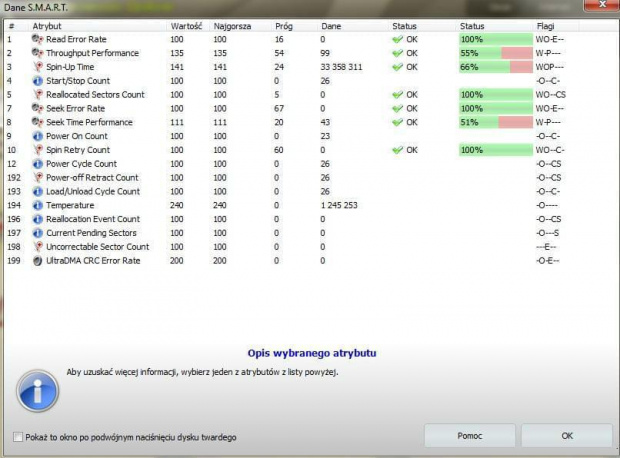This screenshot has height=458, width=620.
Task: Sort by the Atrybut column header
Action: click(47, 26)
